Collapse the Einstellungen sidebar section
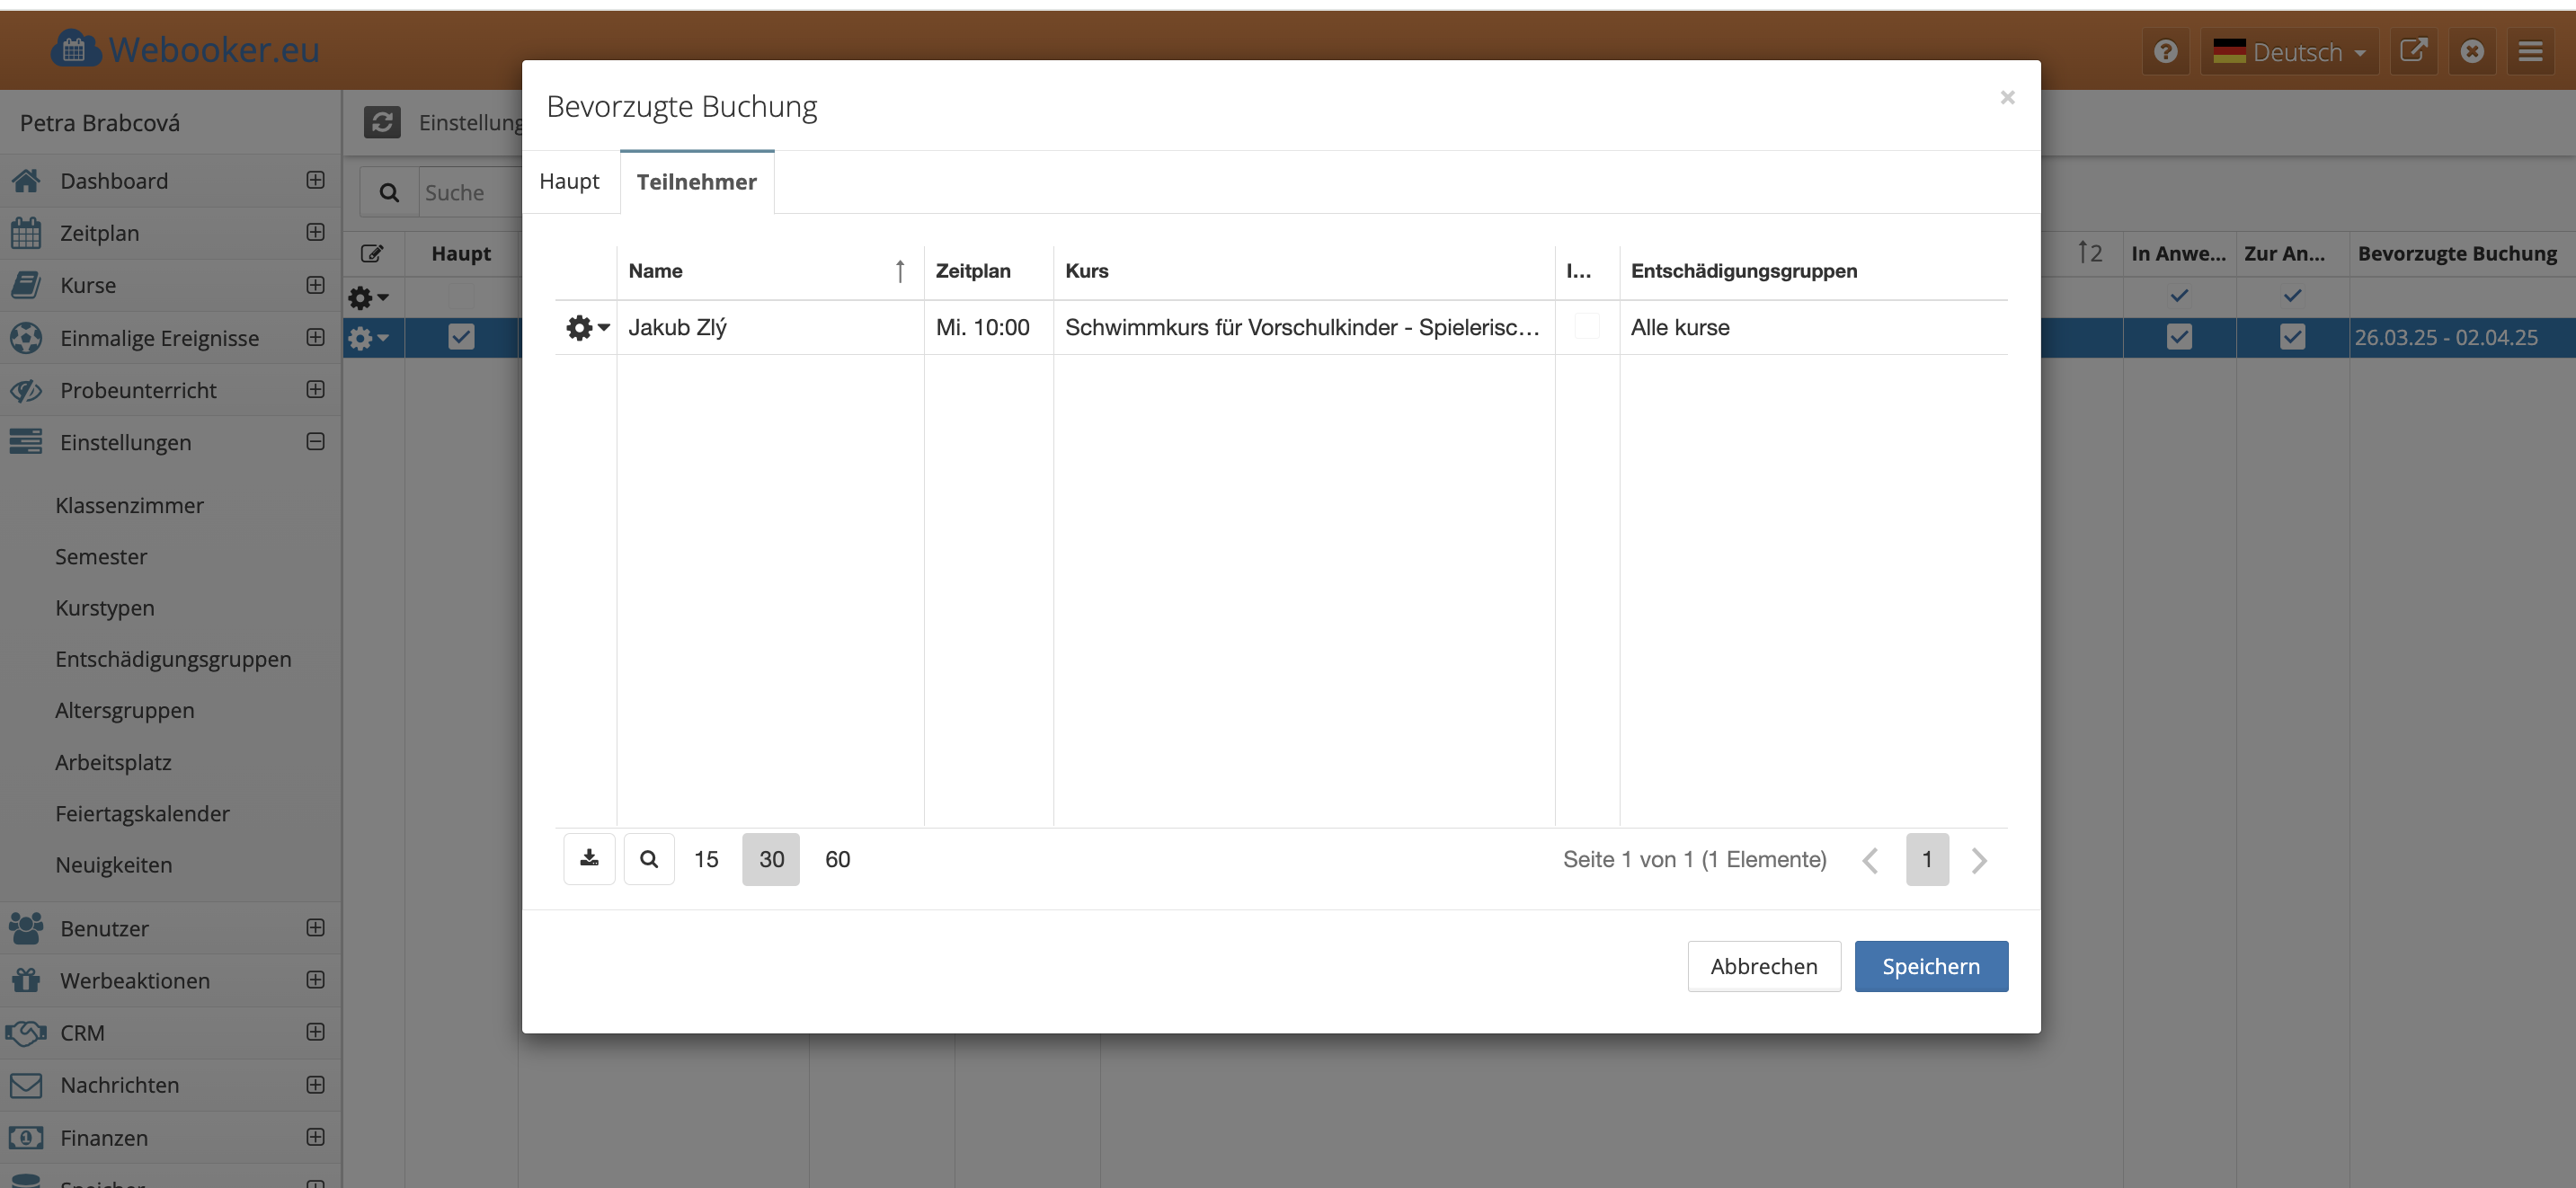The width and height of the screenshot is (2576, 1188). click(315, 442)
